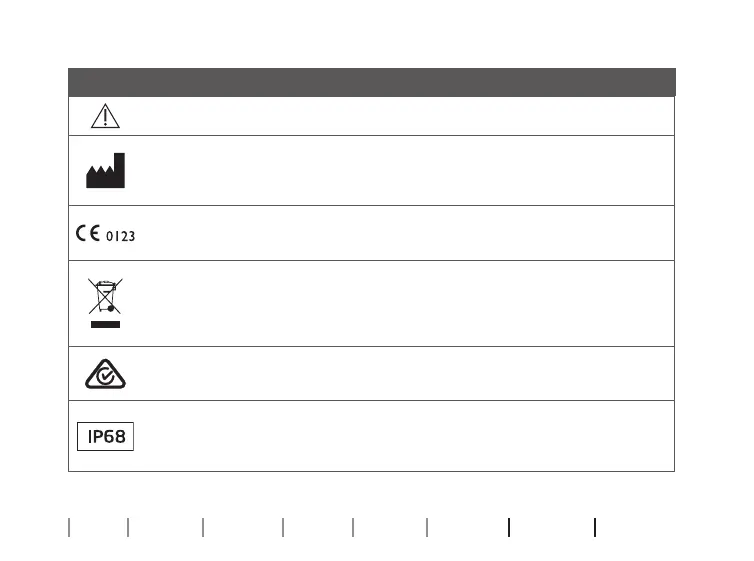754x561 pixels.
Task: Click the 0123 notified body number
Action: click(120, 236)
